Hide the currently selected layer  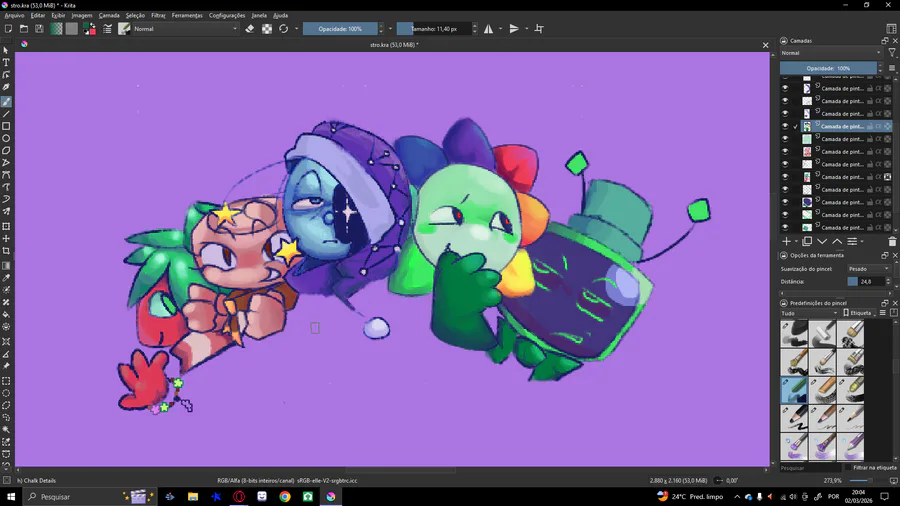785,127
